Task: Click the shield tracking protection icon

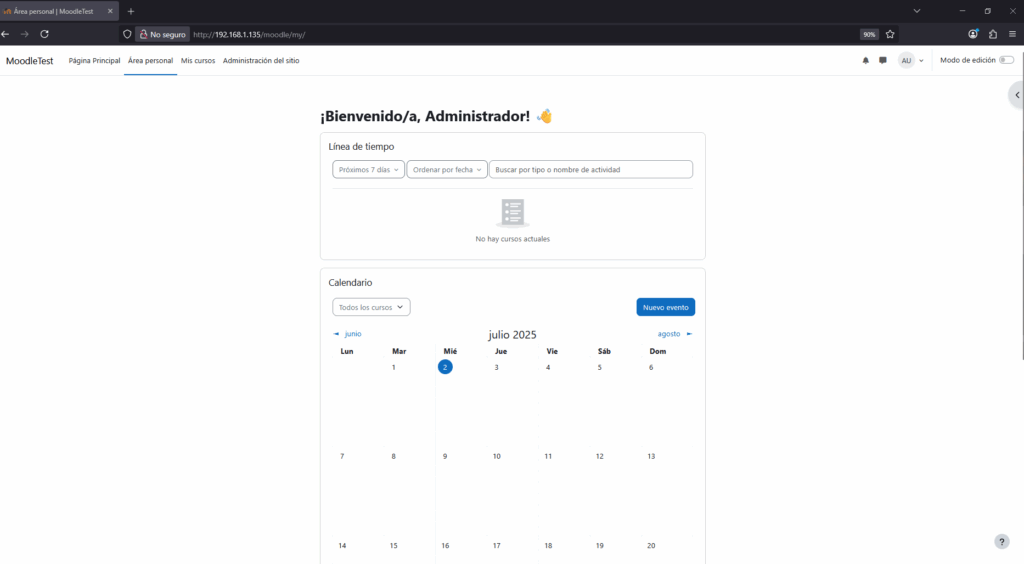Action: coord(127,34)
